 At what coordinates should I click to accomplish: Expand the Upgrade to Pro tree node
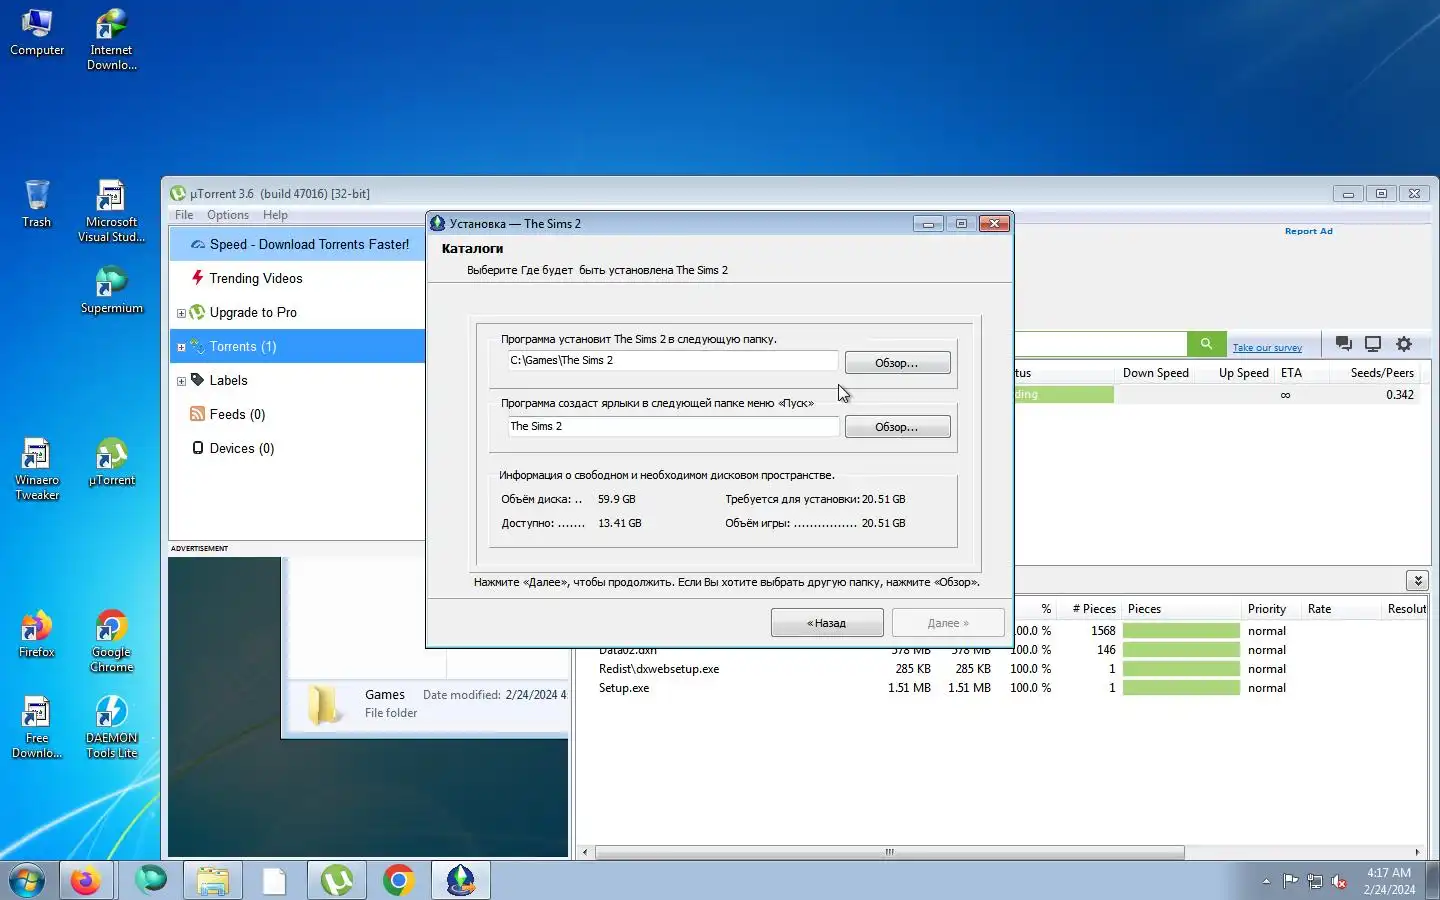point(181,313)
